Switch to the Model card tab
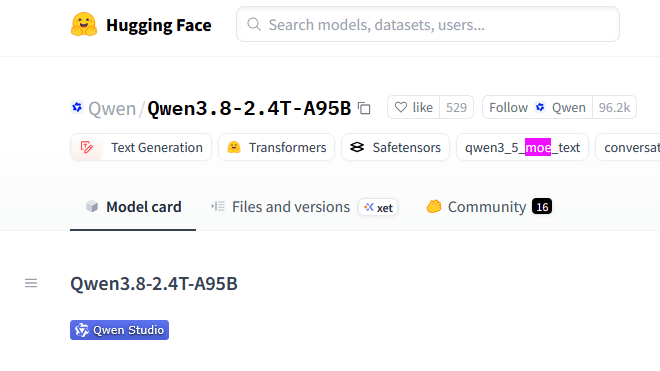 click(133, 207)
